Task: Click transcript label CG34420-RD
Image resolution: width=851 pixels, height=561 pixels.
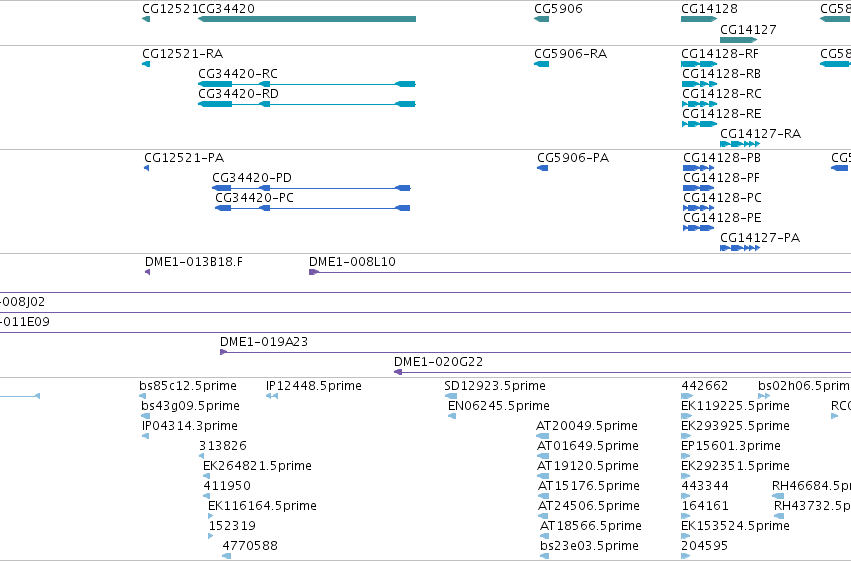Action: (238, 94)
